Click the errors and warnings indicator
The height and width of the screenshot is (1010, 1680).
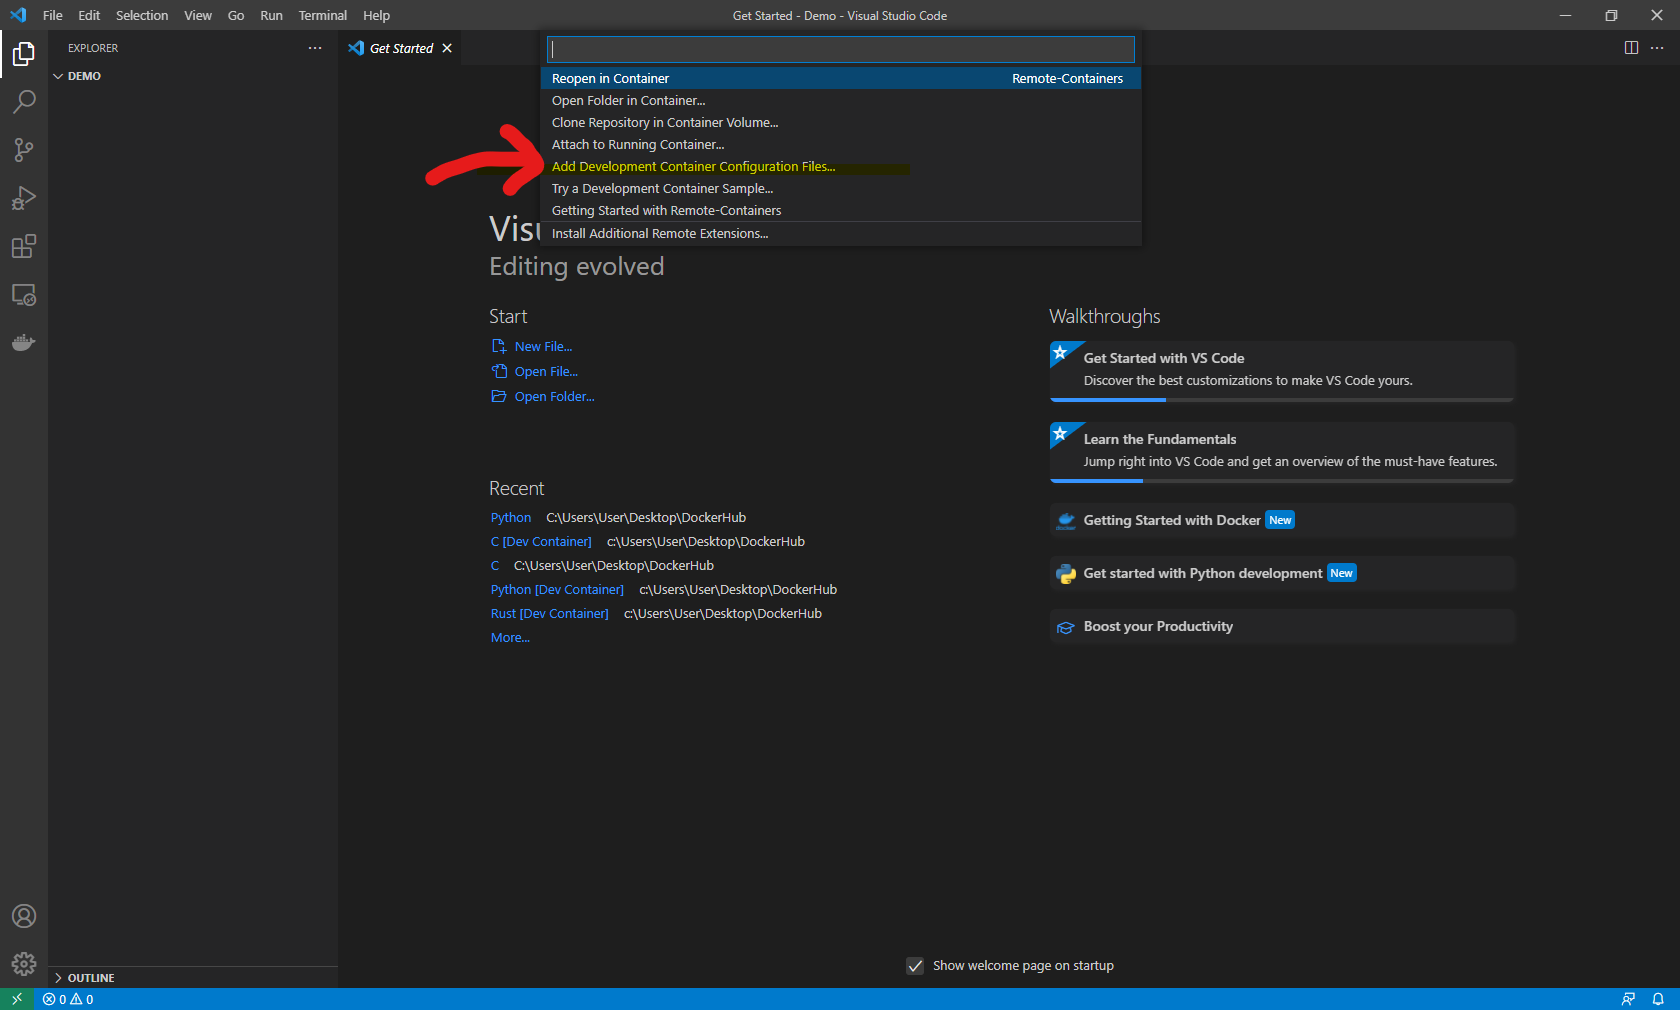(x=67, y=999)
